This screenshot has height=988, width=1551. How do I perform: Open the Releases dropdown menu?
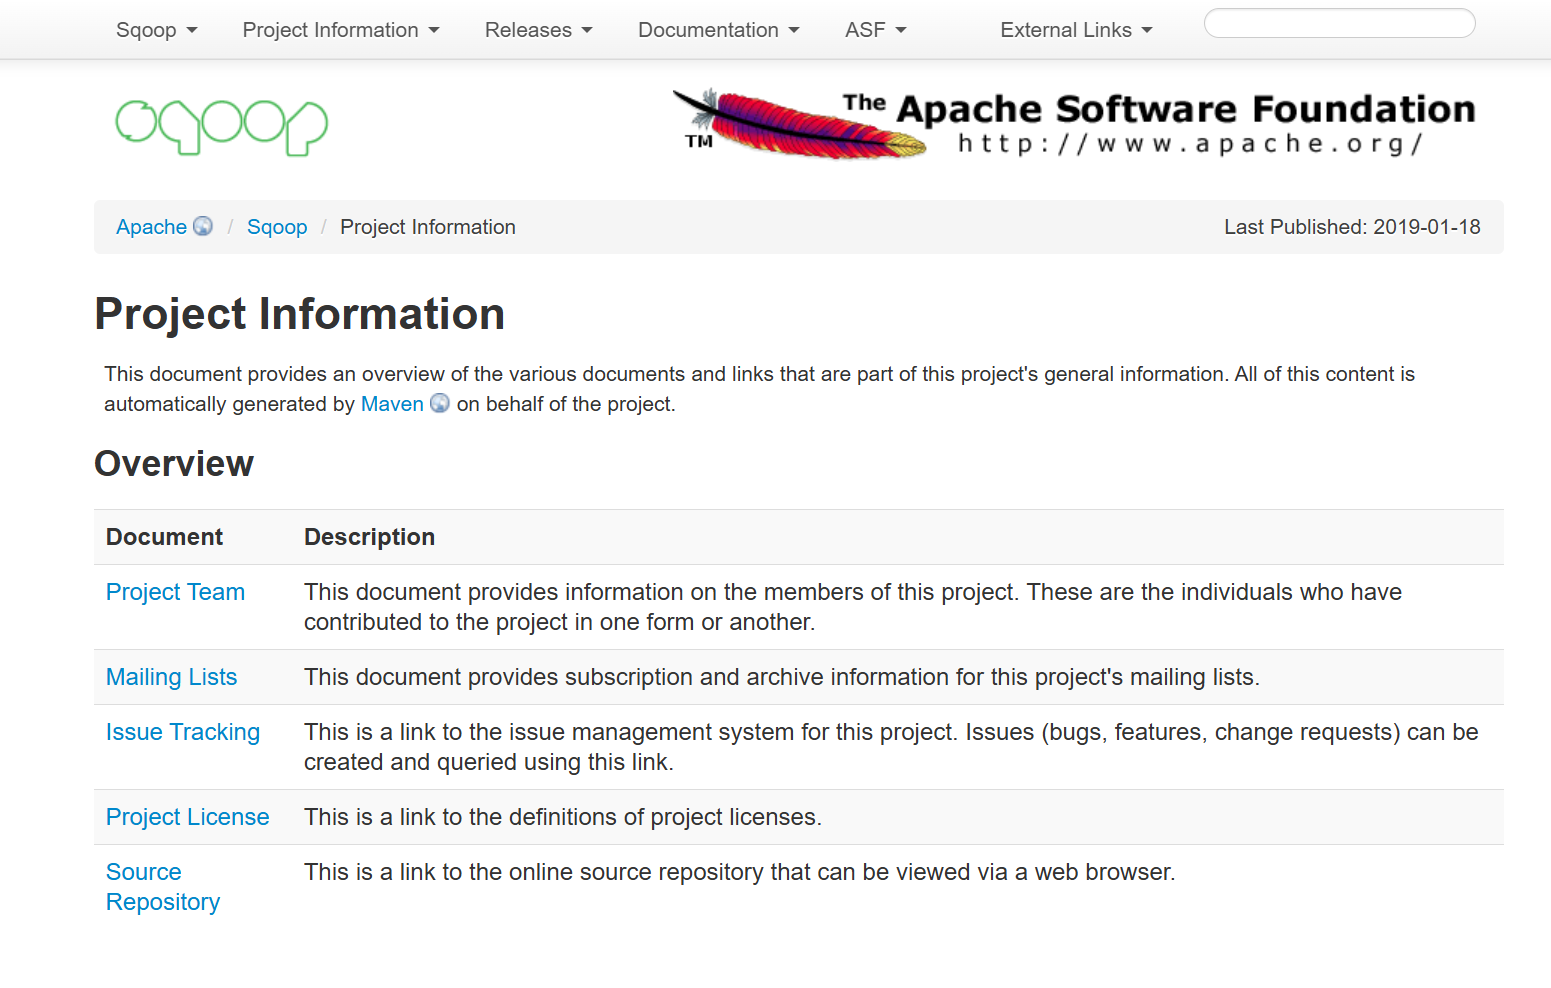538,30
